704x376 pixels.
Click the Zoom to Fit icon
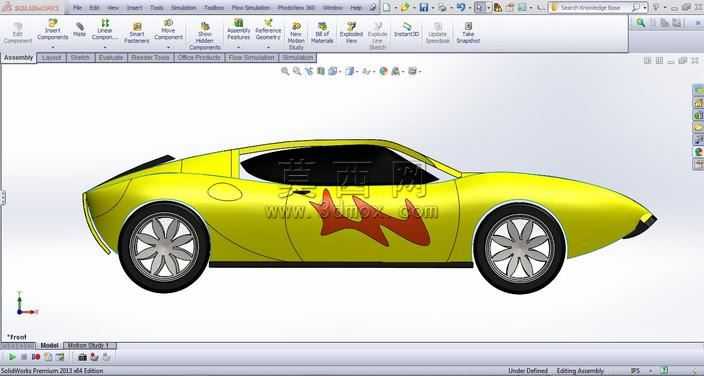(x=285, y=71)
